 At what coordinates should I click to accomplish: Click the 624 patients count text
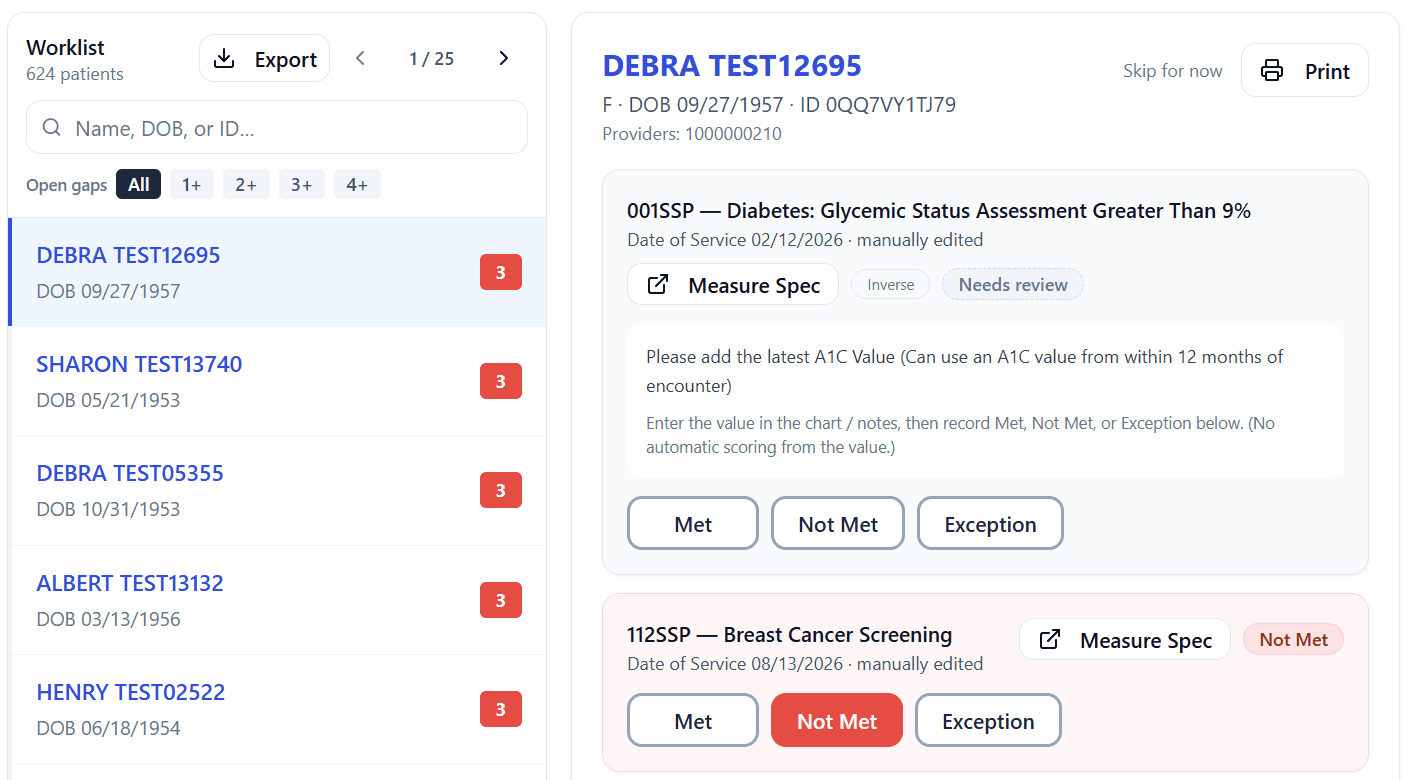[x=75, y=74]
